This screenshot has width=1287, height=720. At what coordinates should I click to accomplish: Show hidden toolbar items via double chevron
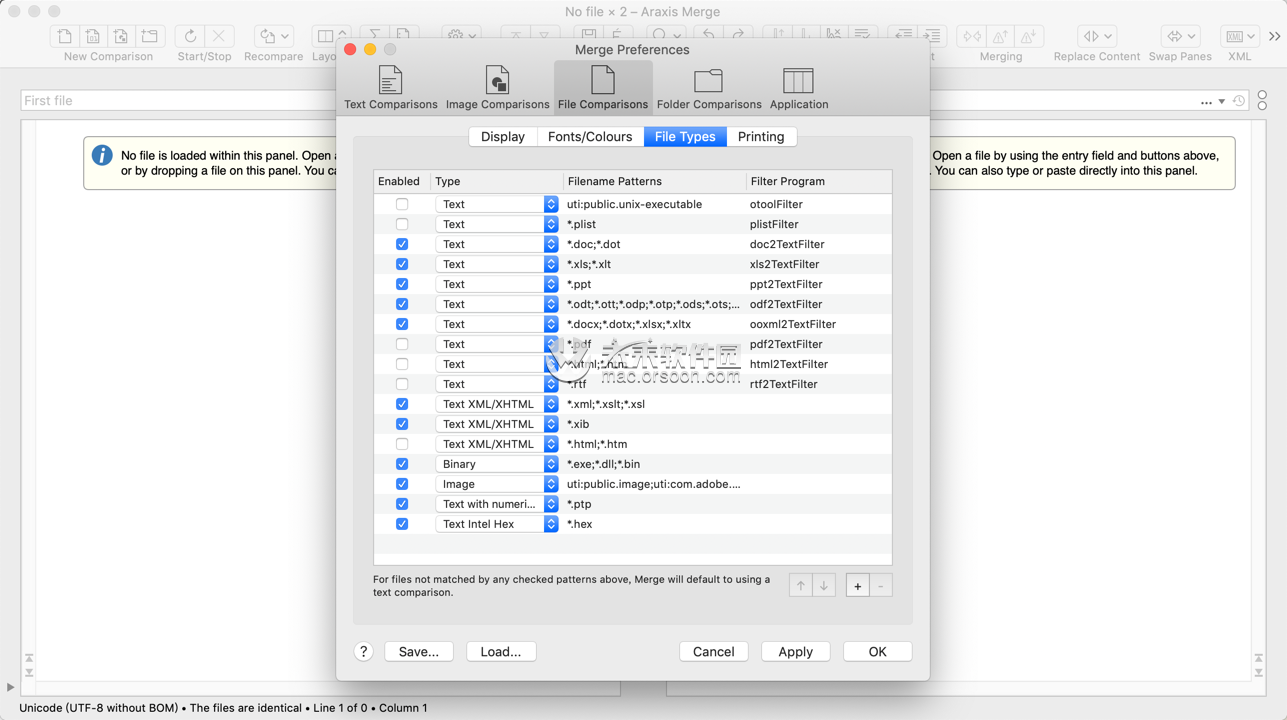tap(1274, 36)
